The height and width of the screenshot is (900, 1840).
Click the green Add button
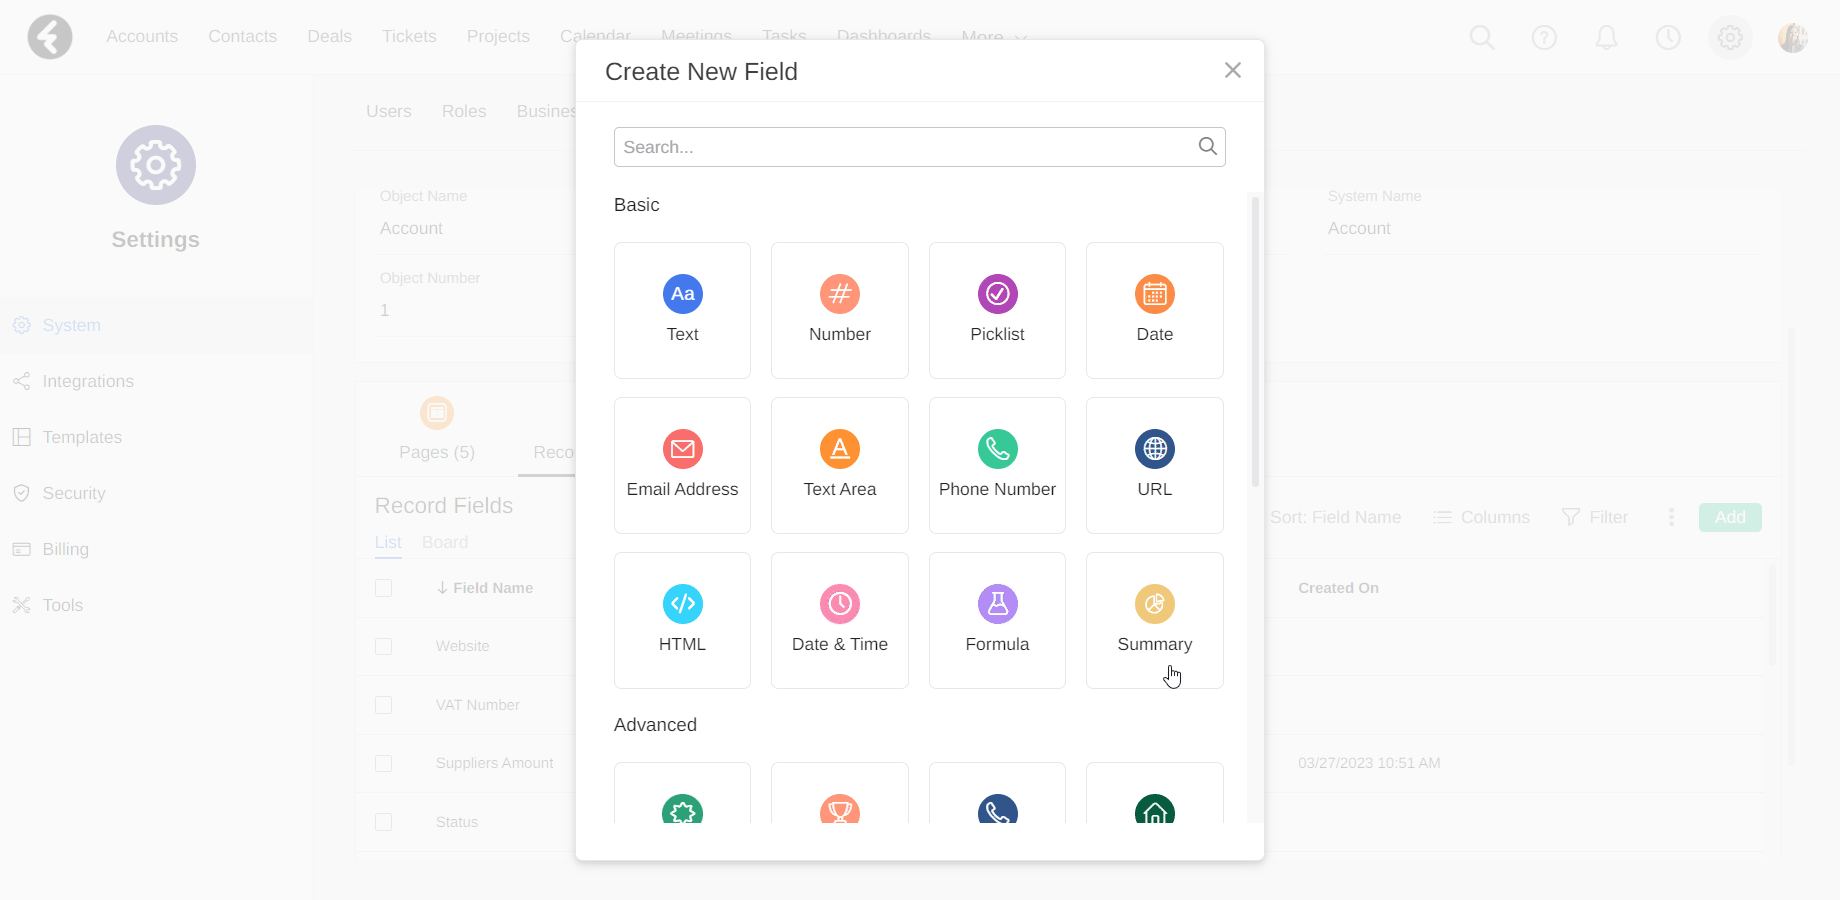[1730, 517]
